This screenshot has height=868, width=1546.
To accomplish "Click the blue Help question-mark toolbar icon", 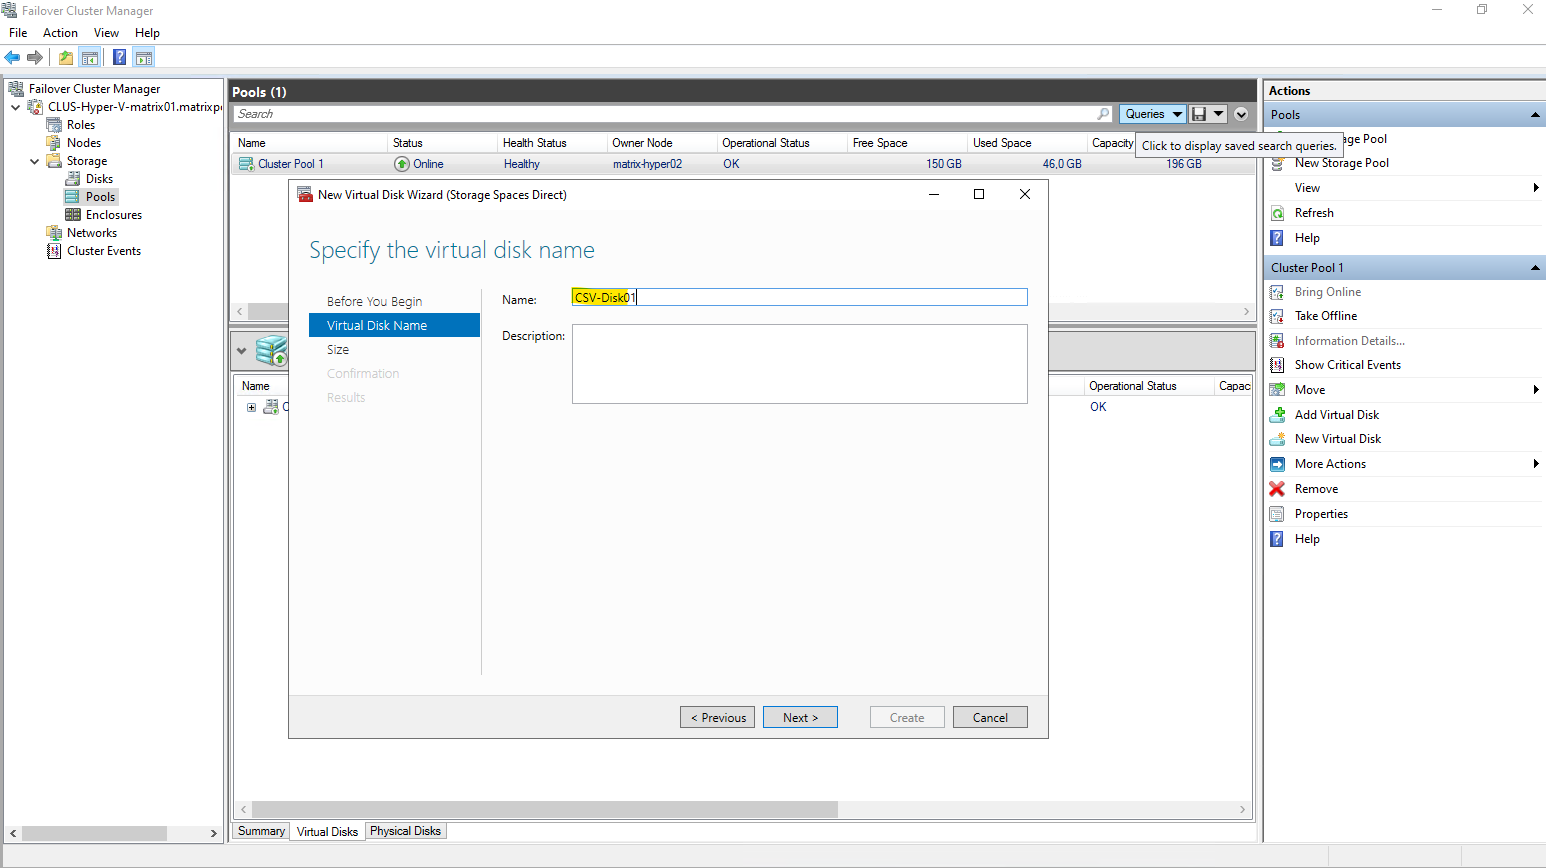I will [119, 58].
